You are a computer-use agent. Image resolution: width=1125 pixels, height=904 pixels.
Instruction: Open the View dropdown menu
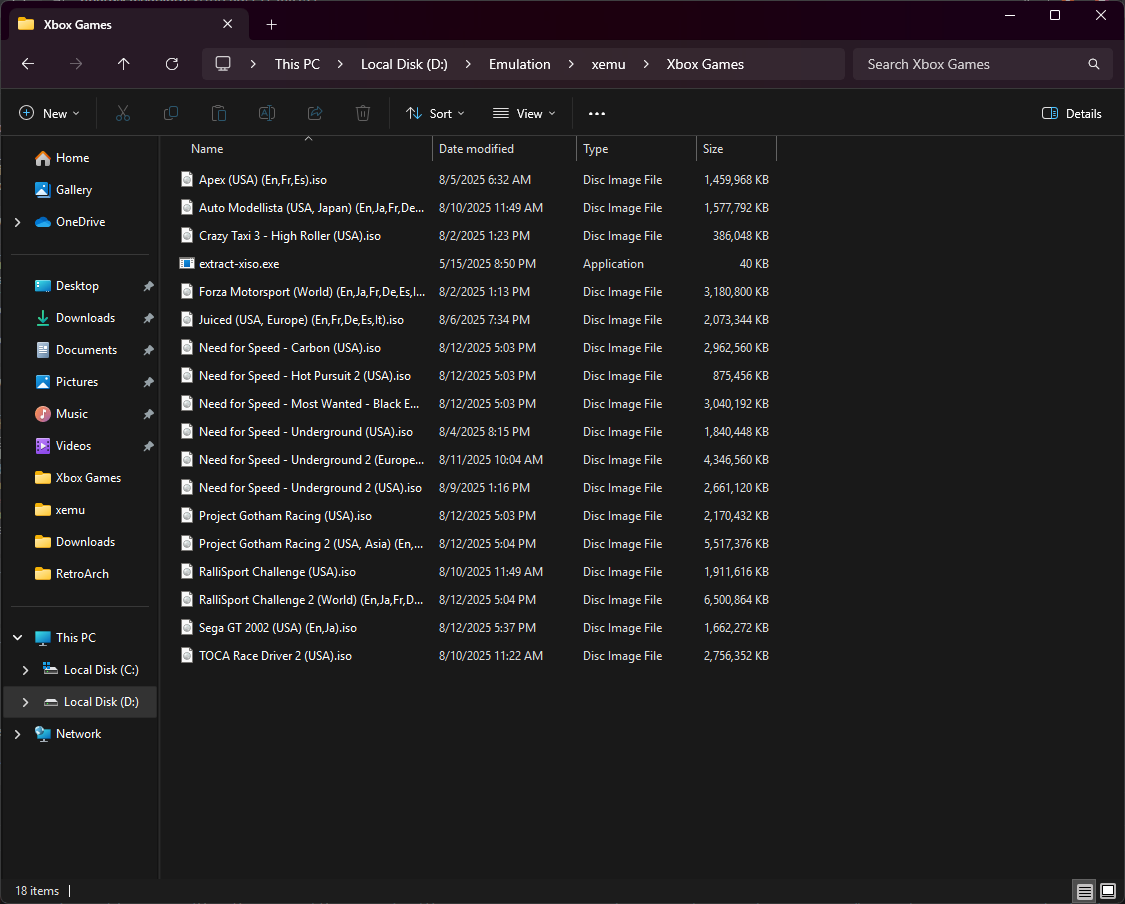click(x=524, y=114)
